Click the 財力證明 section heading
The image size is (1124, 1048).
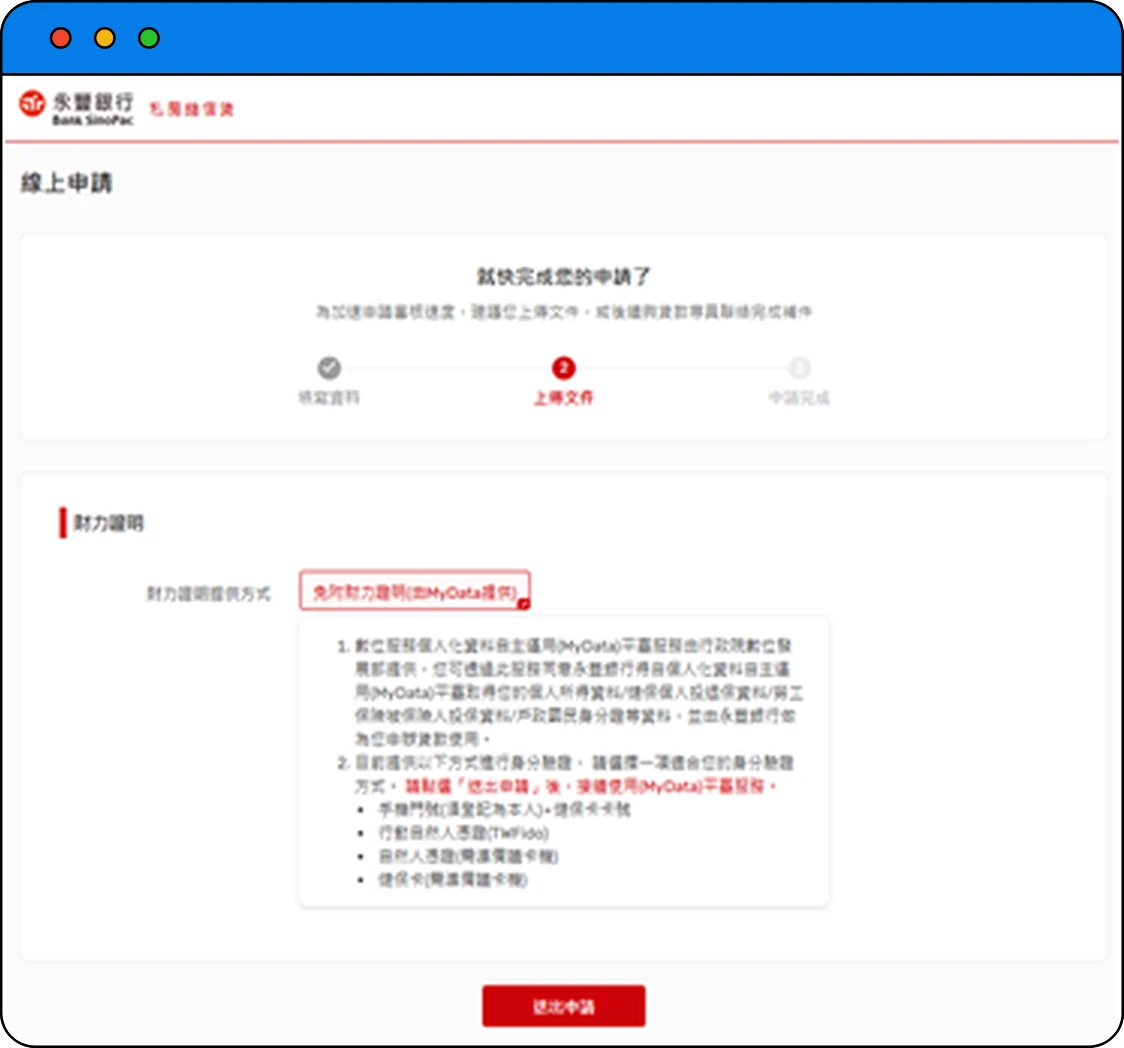109,523
